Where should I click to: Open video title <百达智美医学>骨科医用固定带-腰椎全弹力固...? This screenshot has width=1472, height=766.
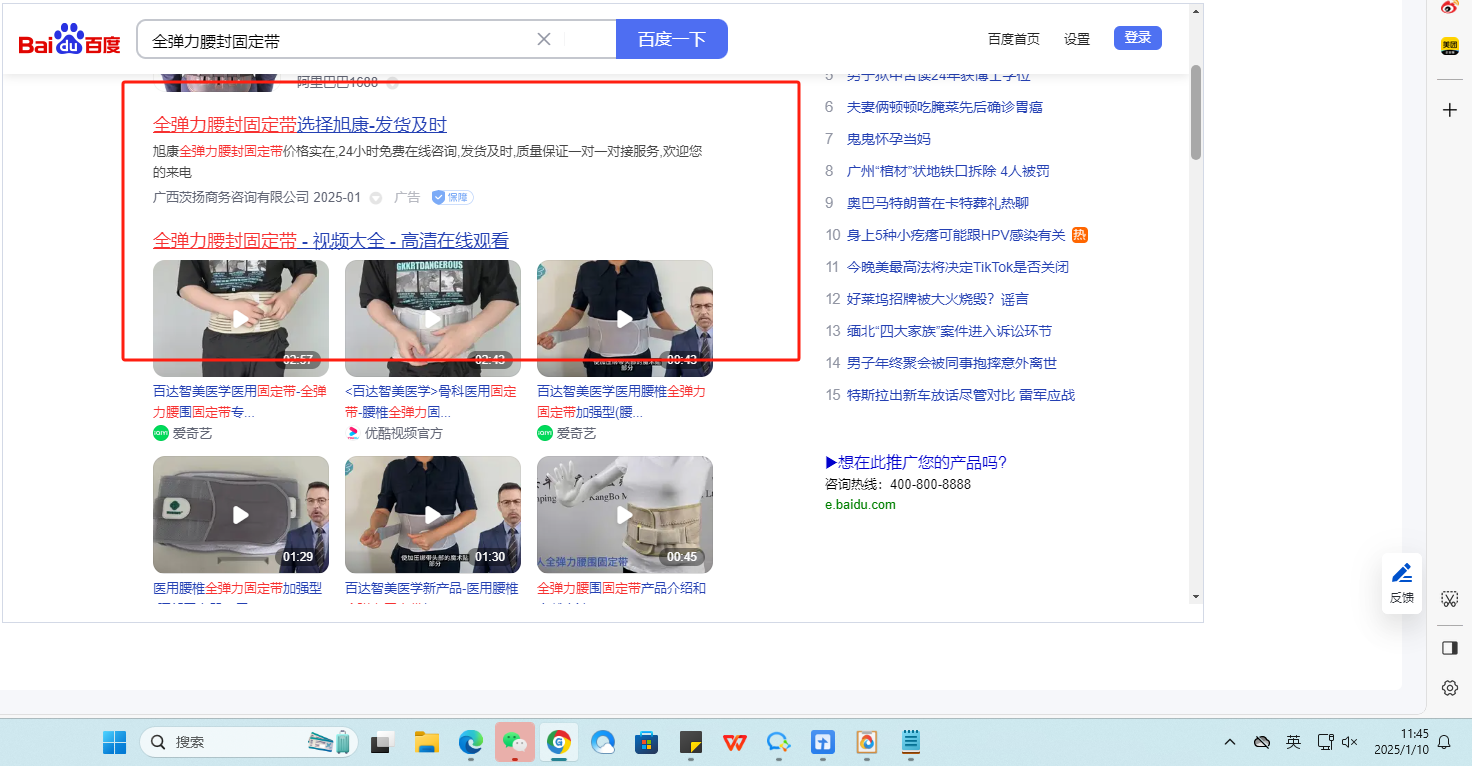click(x=431, y=402)
